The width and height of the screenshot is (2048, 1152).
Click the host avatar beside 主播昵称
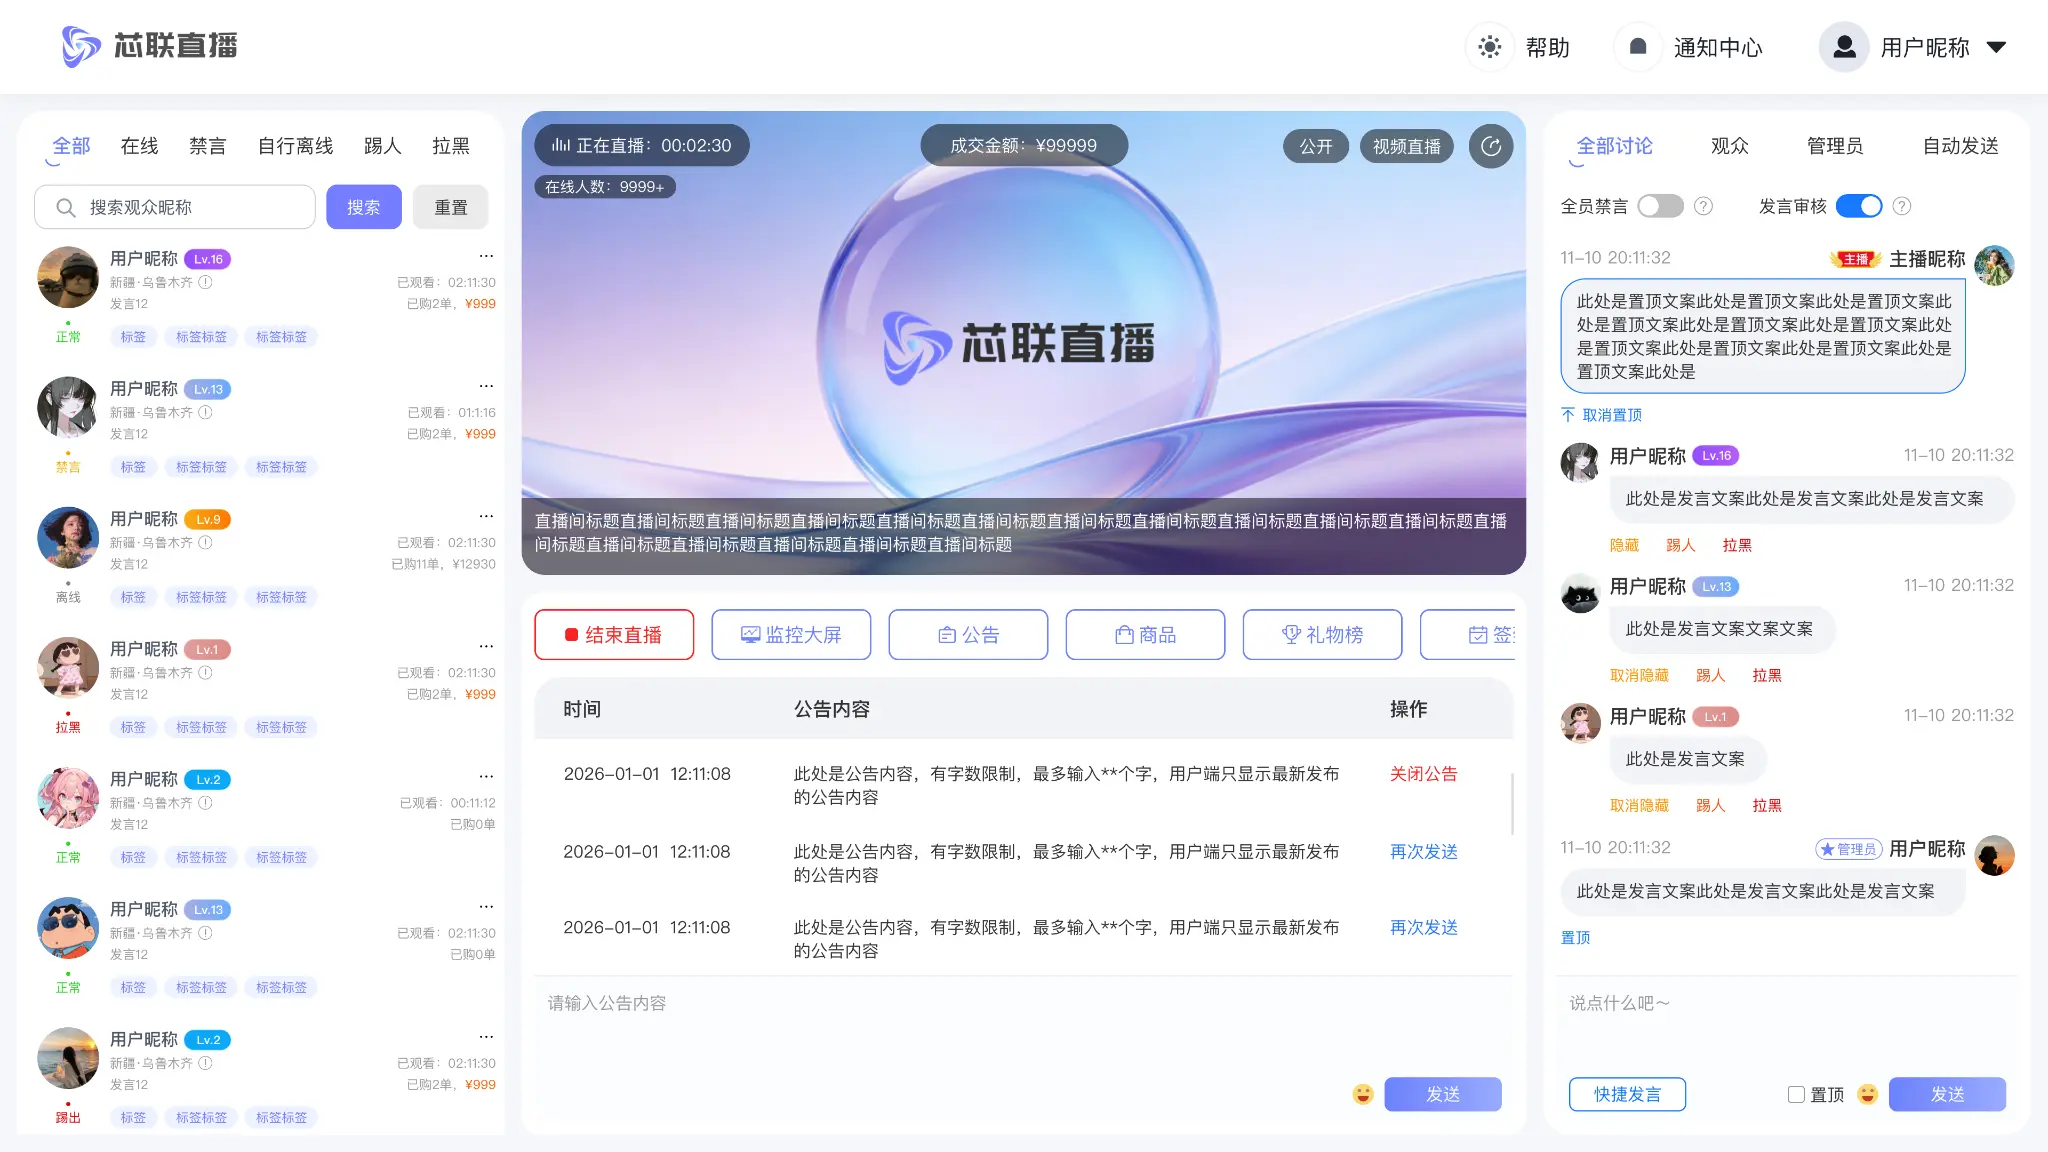pos(1994,265)
